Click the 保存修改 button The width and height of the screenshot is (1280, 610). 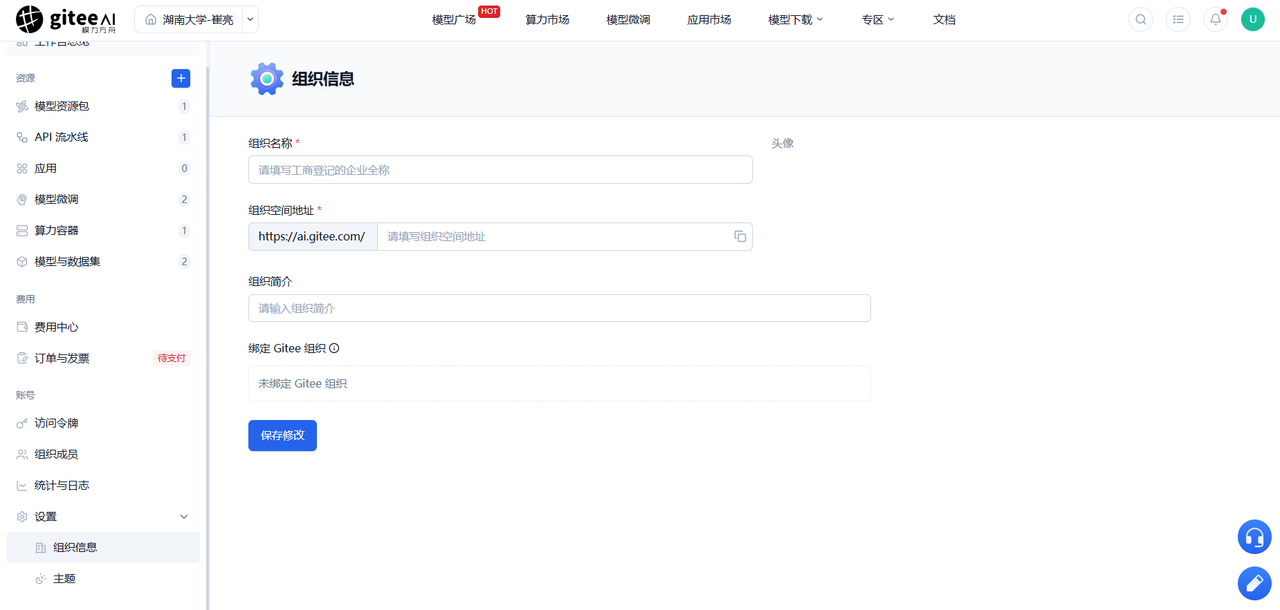click(282, 435)
